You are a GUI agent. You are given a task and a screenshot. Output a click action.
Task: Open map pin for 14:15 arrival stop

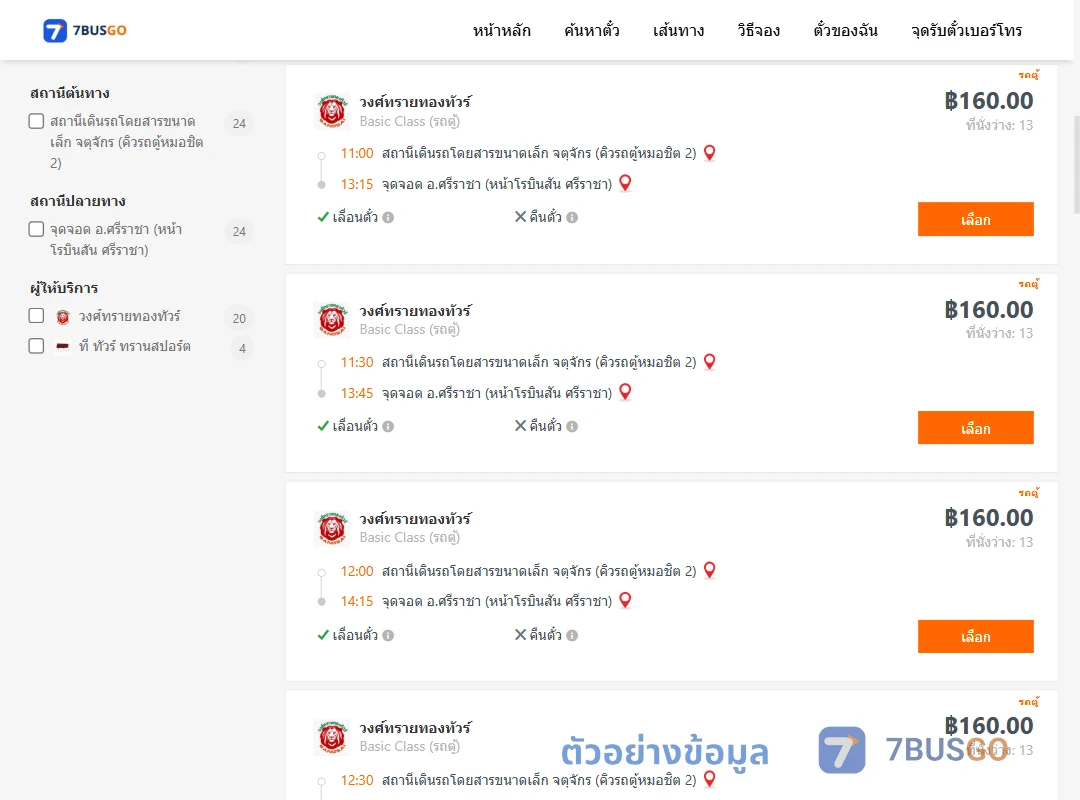click(x=625, y=600)
